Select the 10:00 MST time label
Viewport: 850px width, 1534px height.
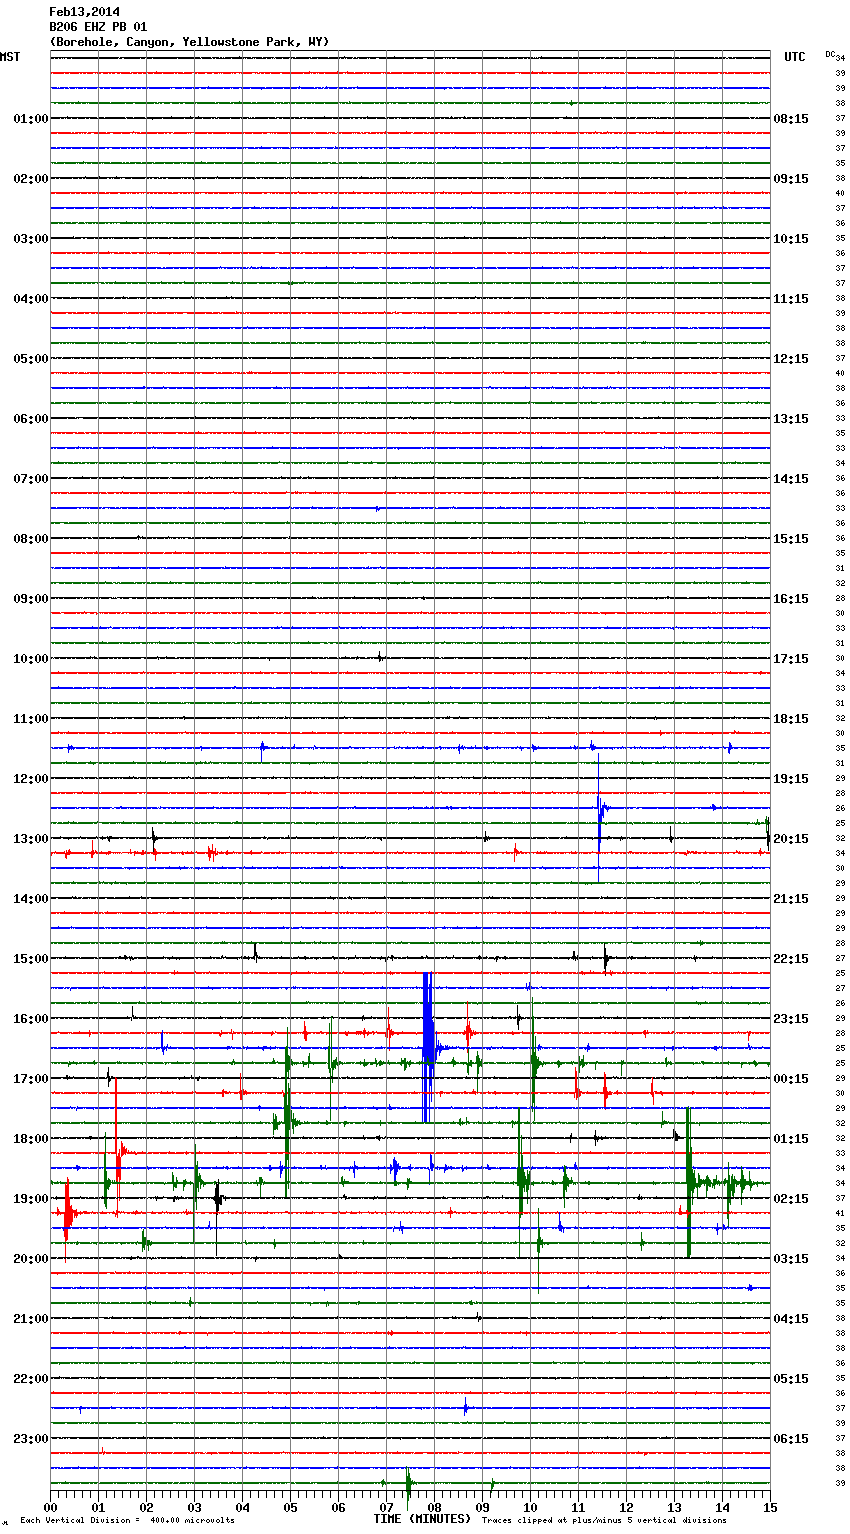pyautogui.click(x=30, y=659)
